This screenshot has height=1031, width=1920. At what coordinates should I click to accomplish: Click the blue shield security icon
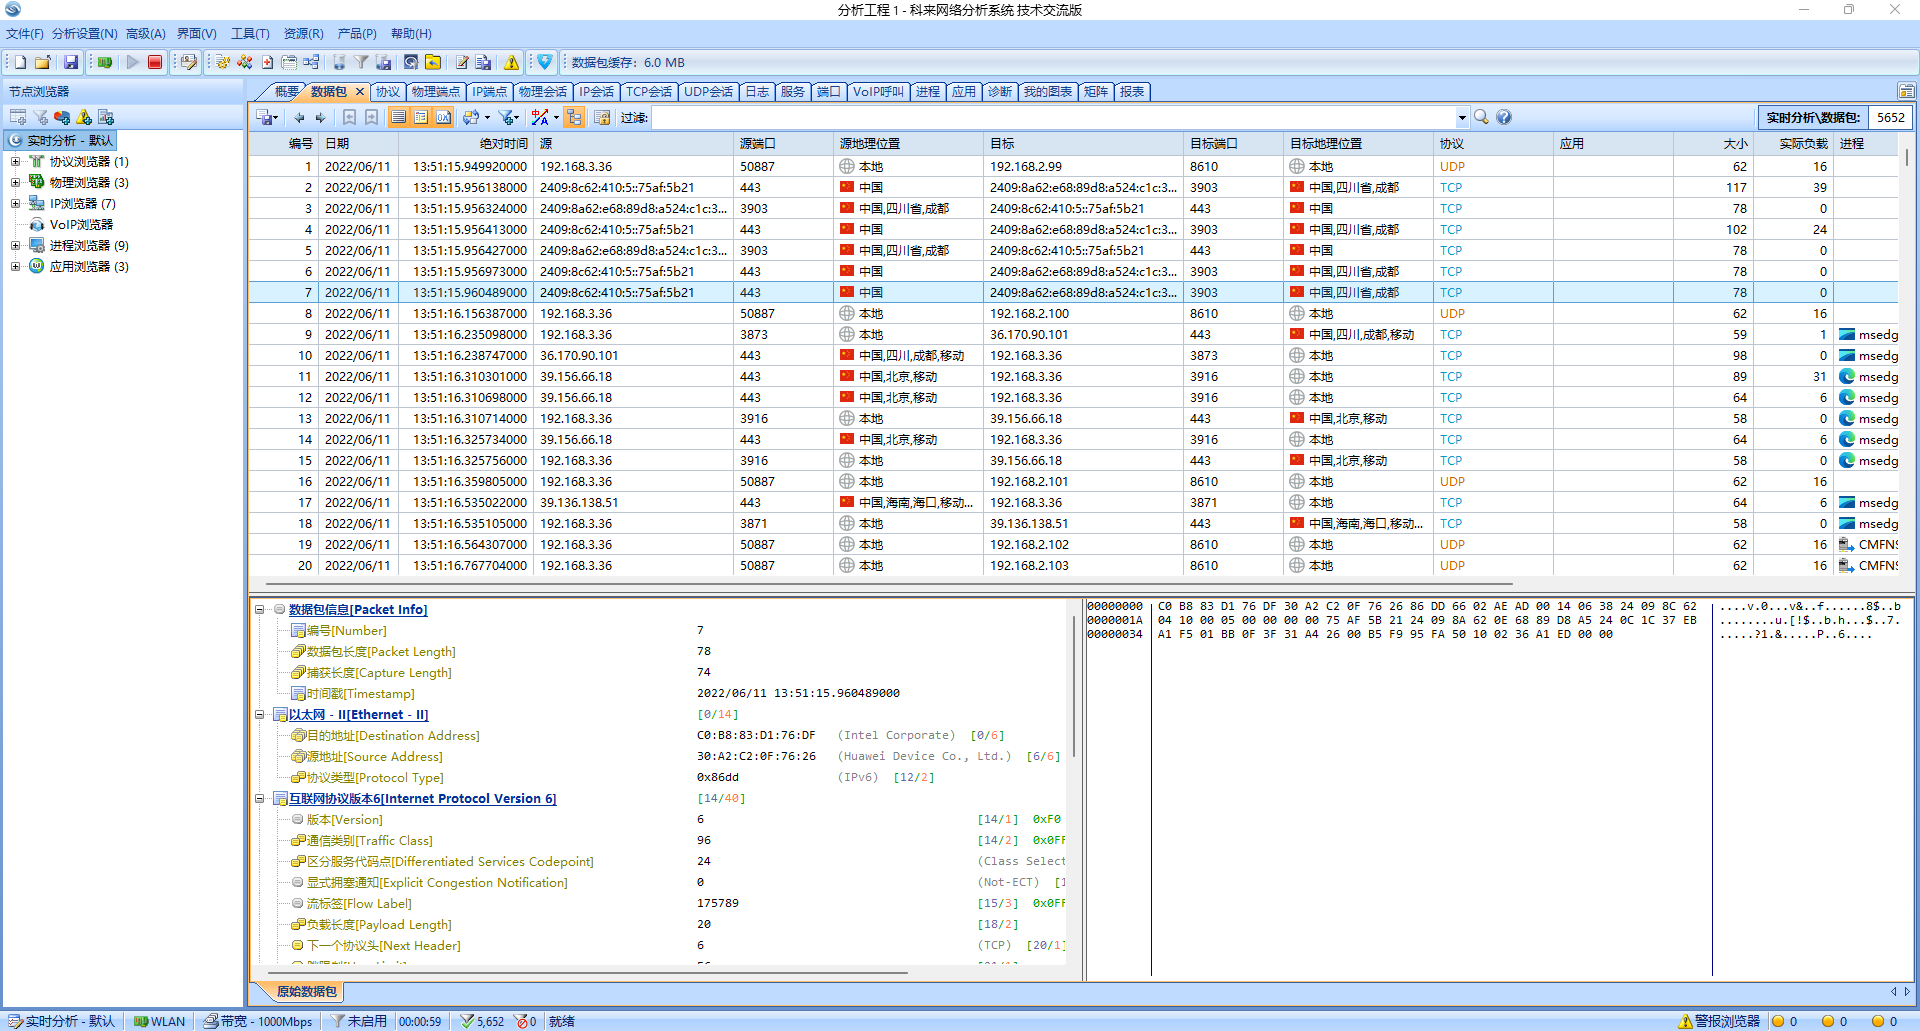pos(545,62)
